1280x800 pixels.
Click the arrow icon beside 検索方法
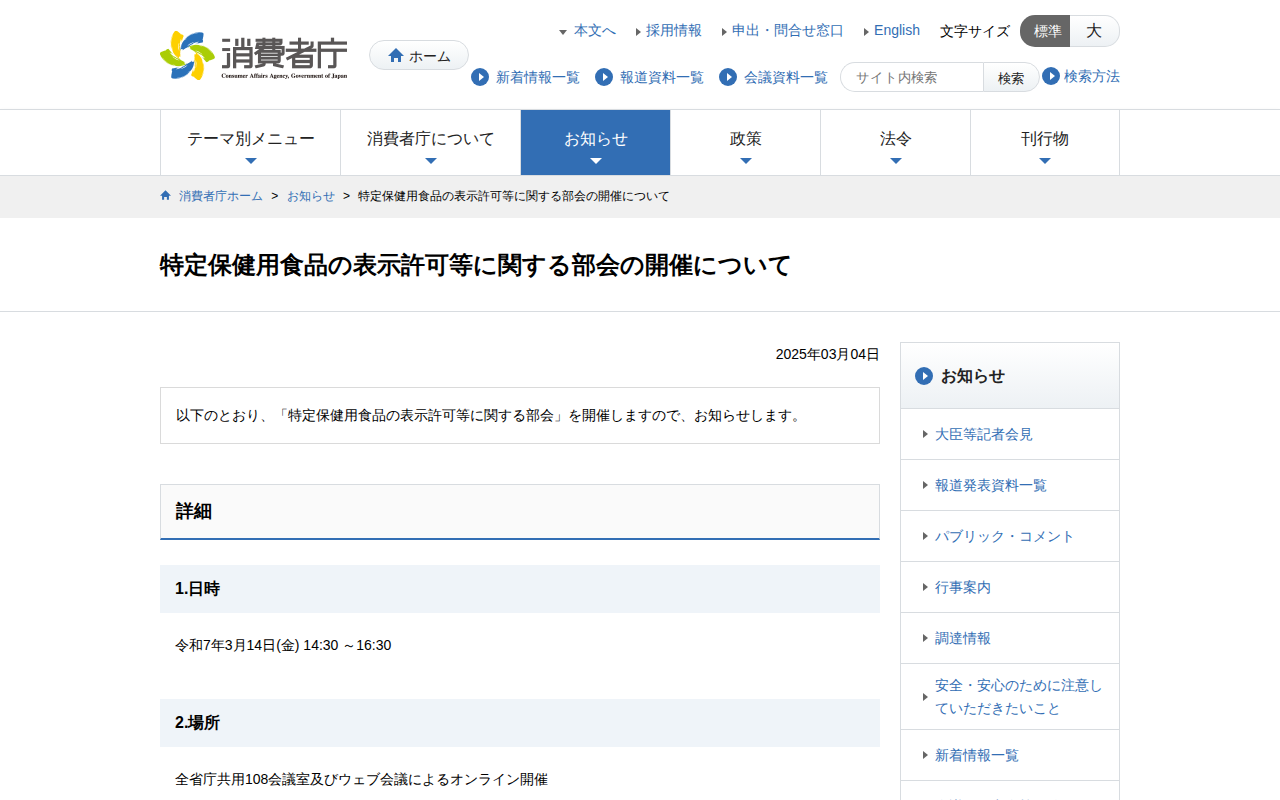1051,76
